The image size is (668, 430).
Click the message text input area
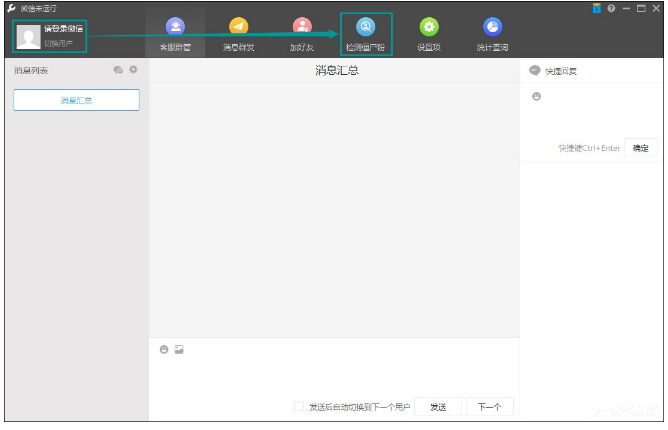point(333,375)
